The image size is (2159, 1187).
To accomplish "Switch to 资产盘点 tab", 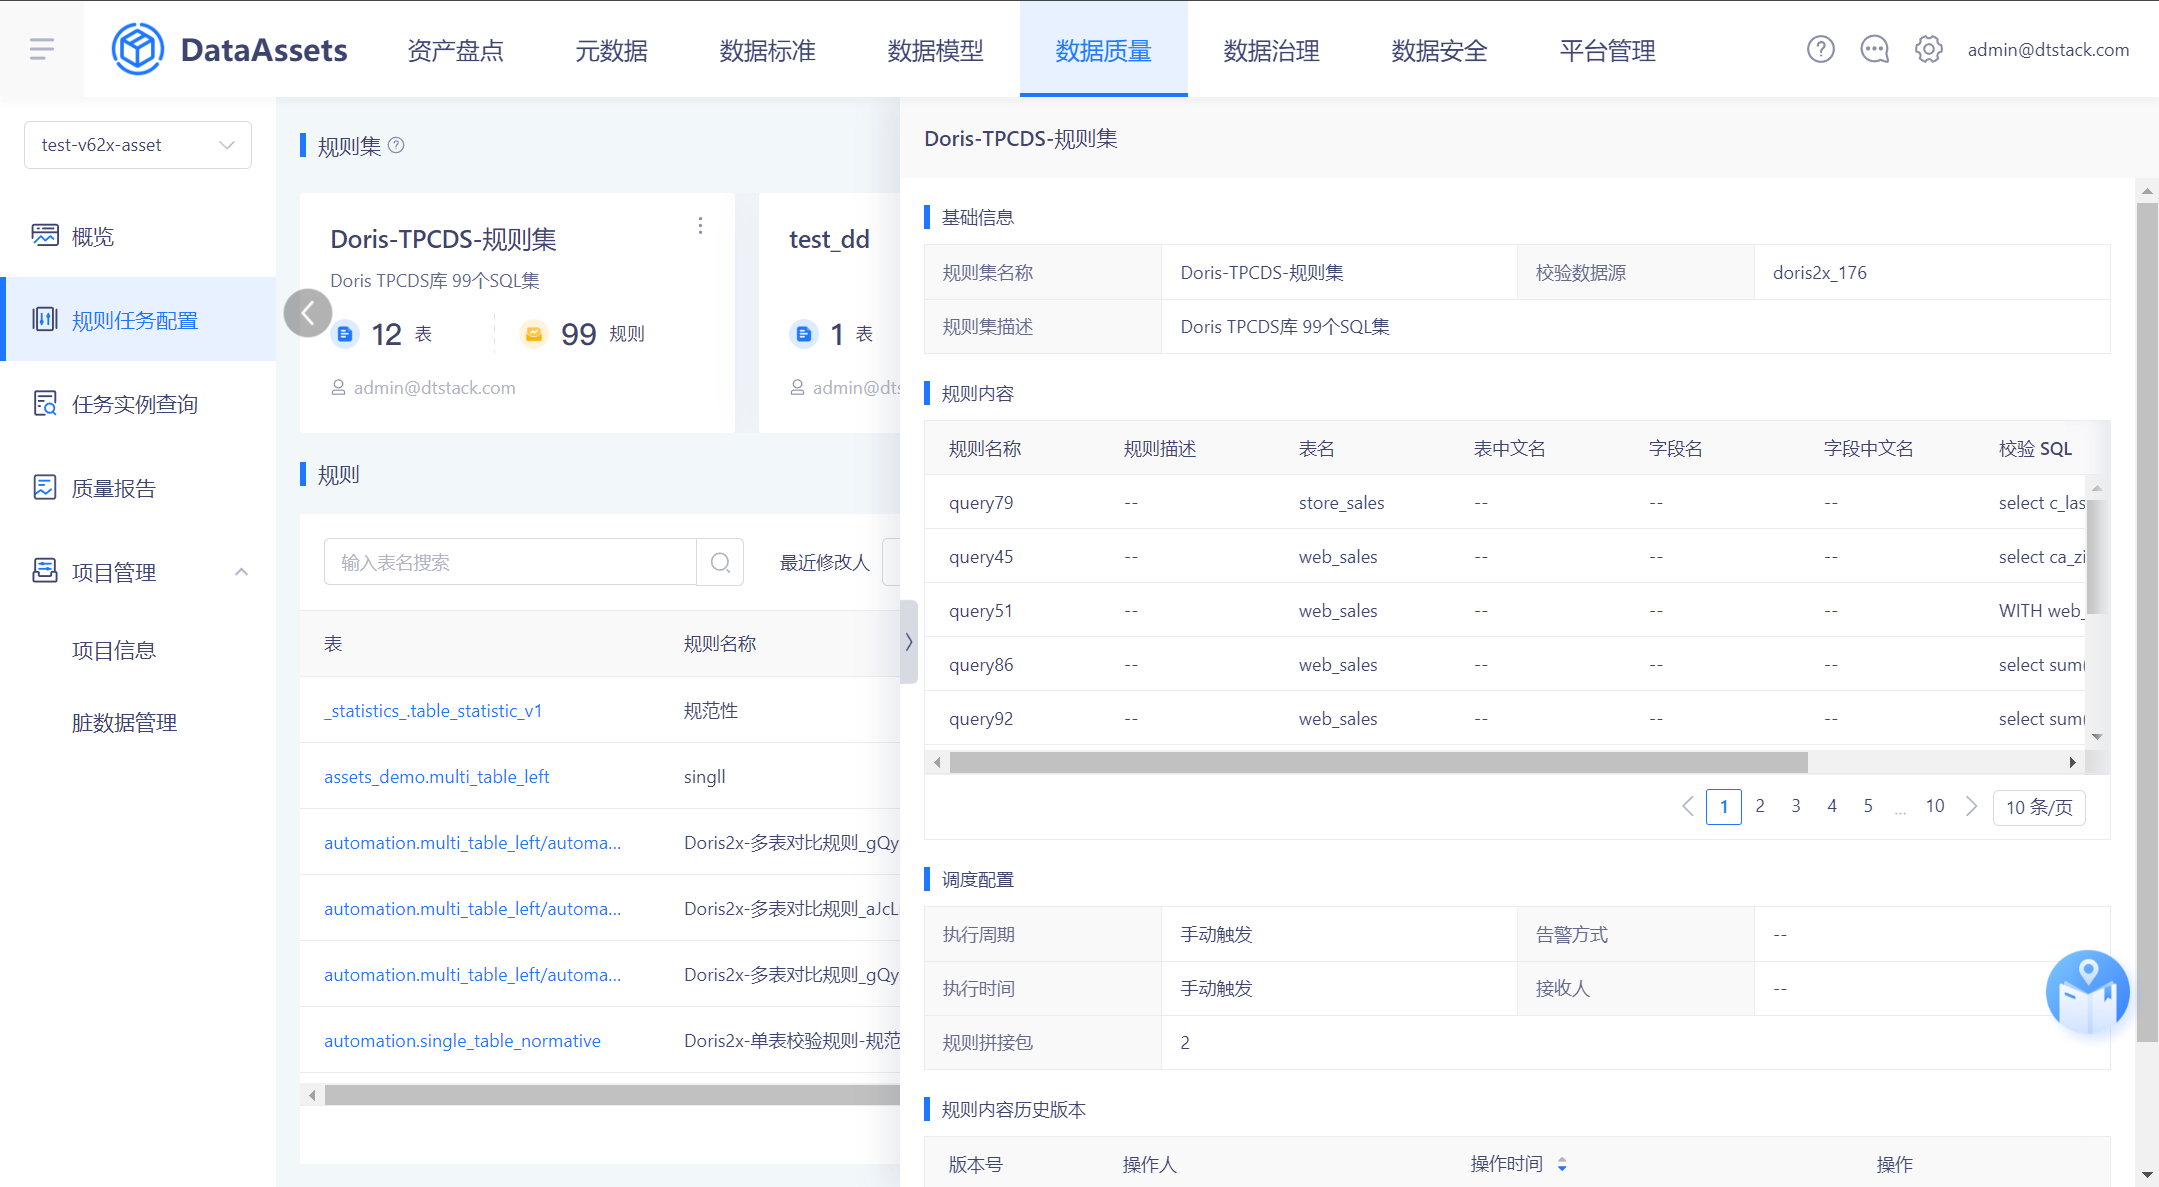I will pyautogui.click(x=455, y=50).
